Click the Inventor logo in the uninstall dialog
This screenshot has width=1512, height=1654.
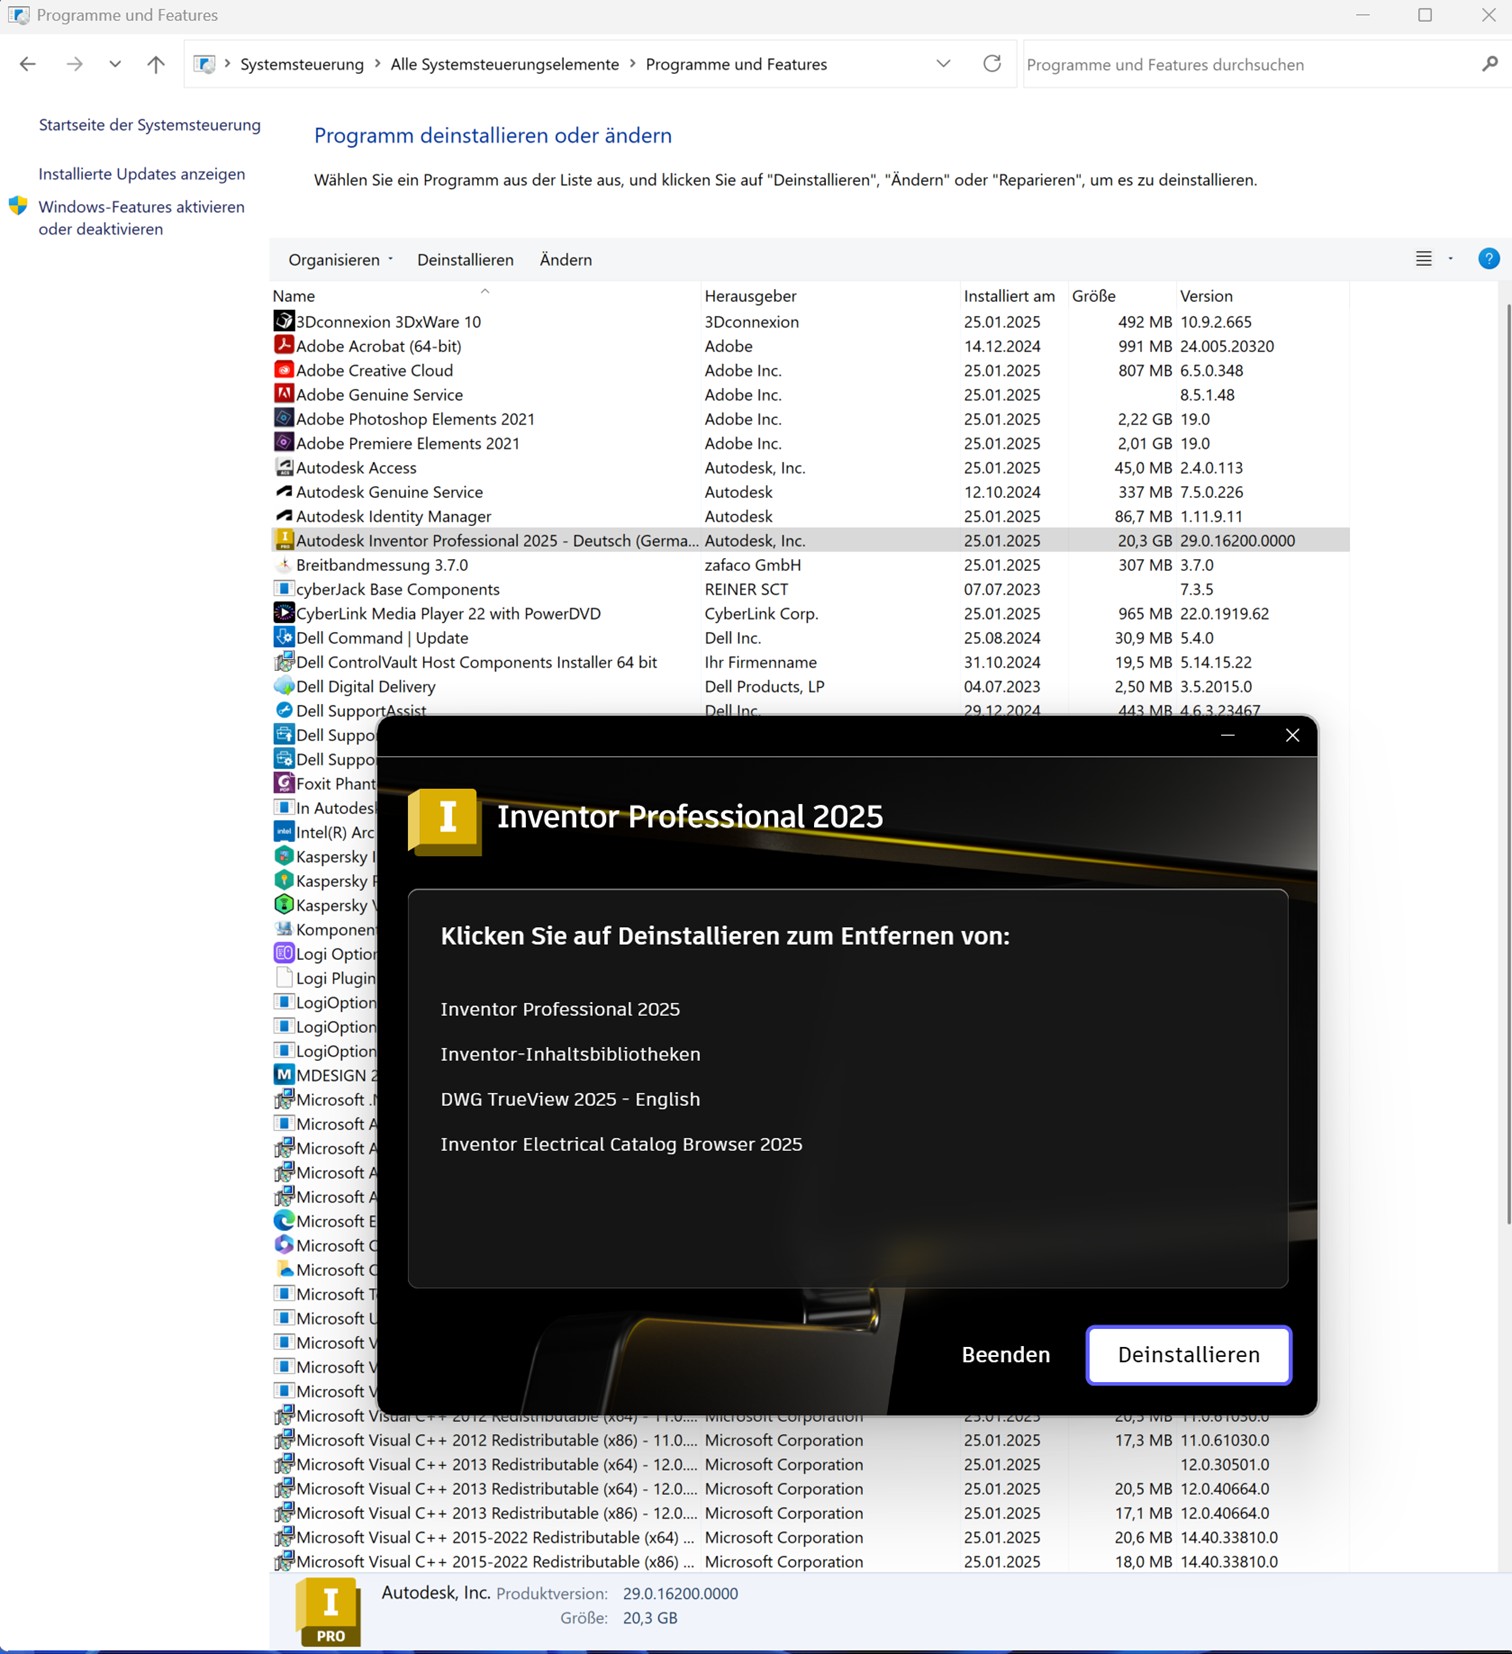445,821
